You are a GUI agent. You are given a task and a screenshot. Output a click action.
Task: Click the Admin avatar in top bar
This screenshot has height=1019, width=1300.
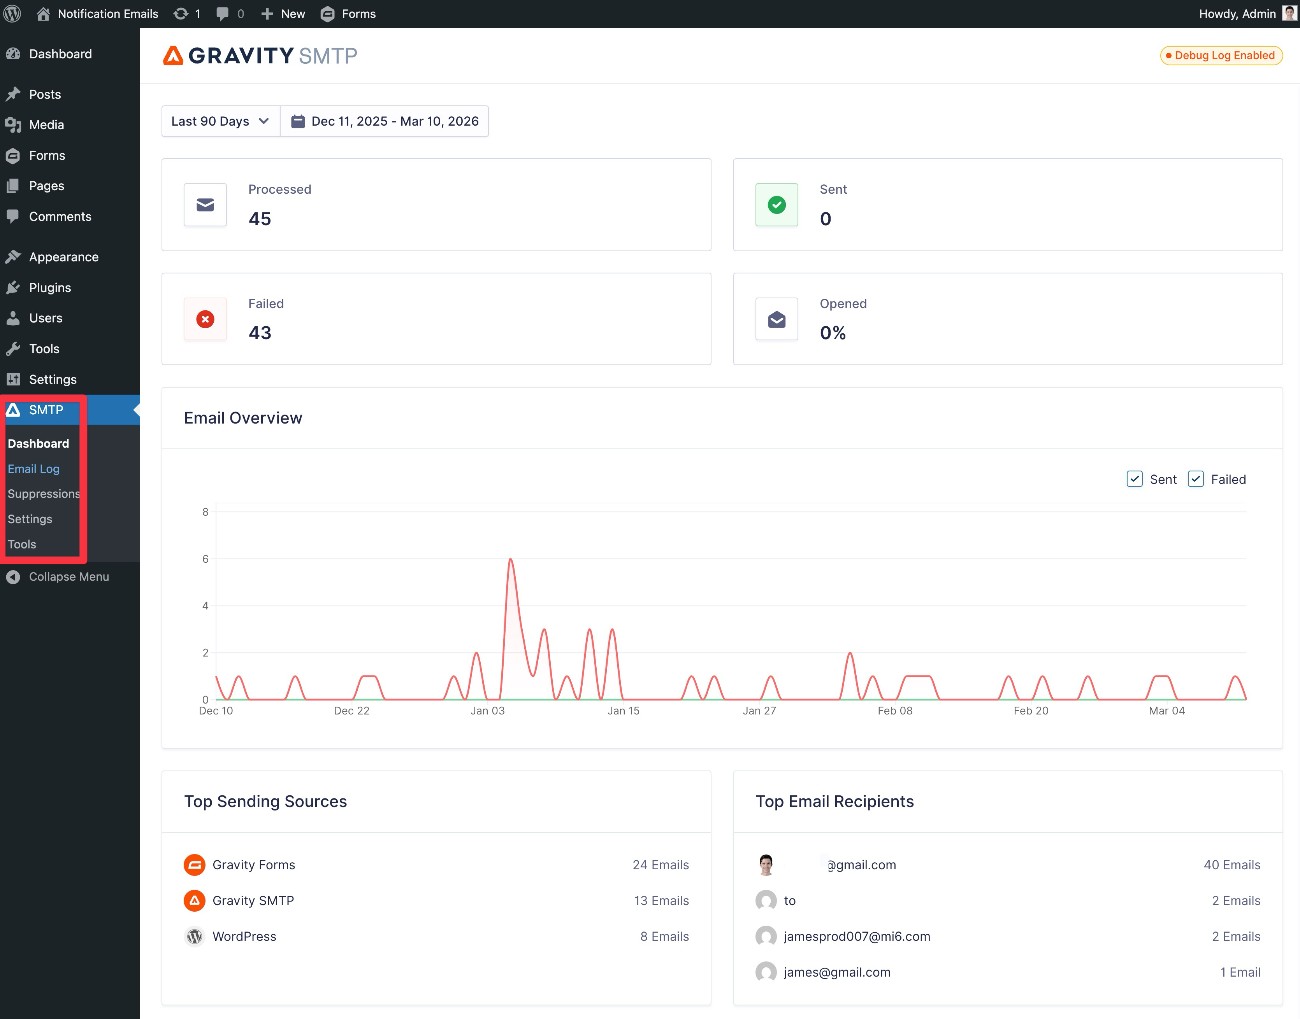click(x=1289, y=14)
